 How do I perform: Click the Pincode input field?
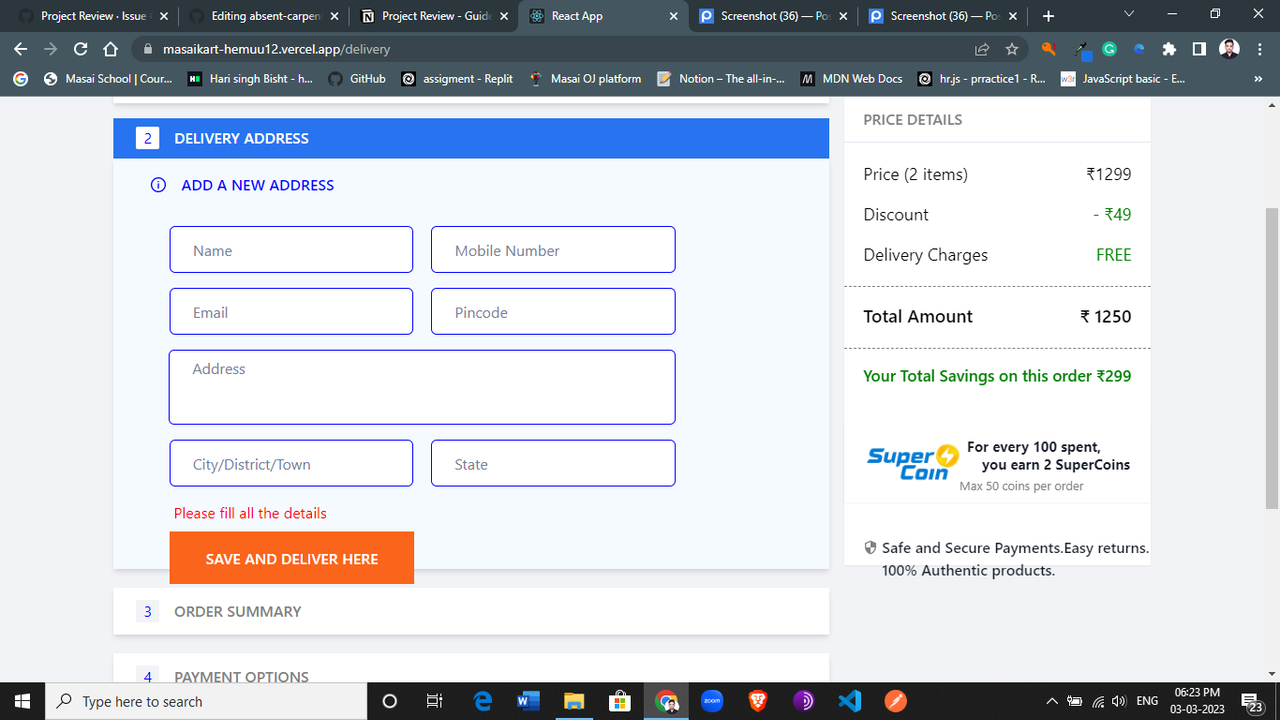coord(553,311)
